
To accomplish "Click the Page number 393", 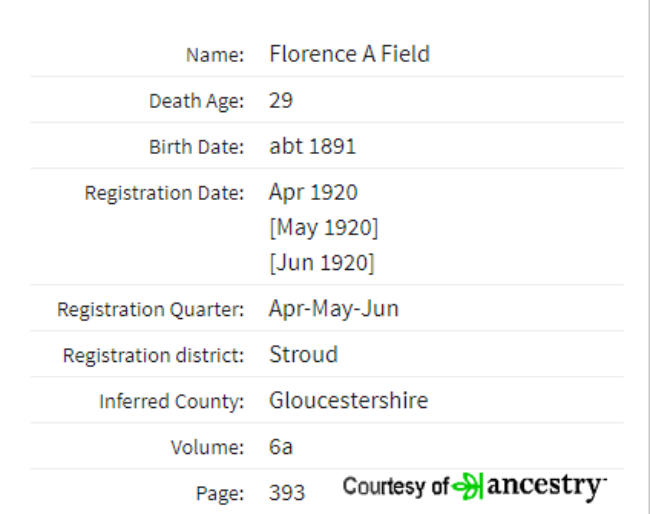I will click(x=287, y=492).
